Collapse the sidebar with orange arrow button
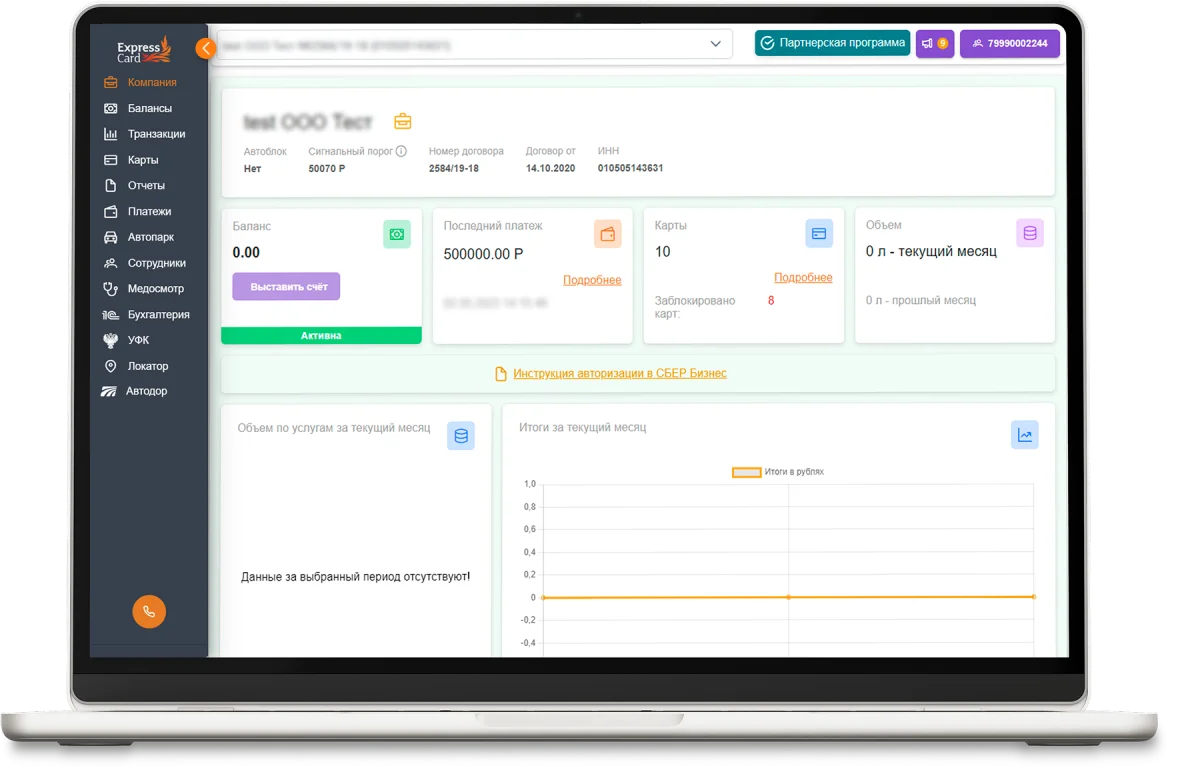Screen dimensions: 1204x768 pyautogui.click(x=206, y=48)
